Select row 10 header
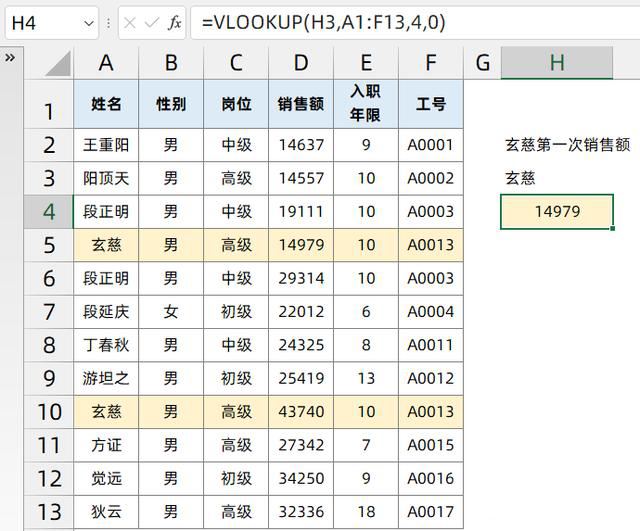The width and height of the screenshot is (640, 531). (x=49, y=411)
